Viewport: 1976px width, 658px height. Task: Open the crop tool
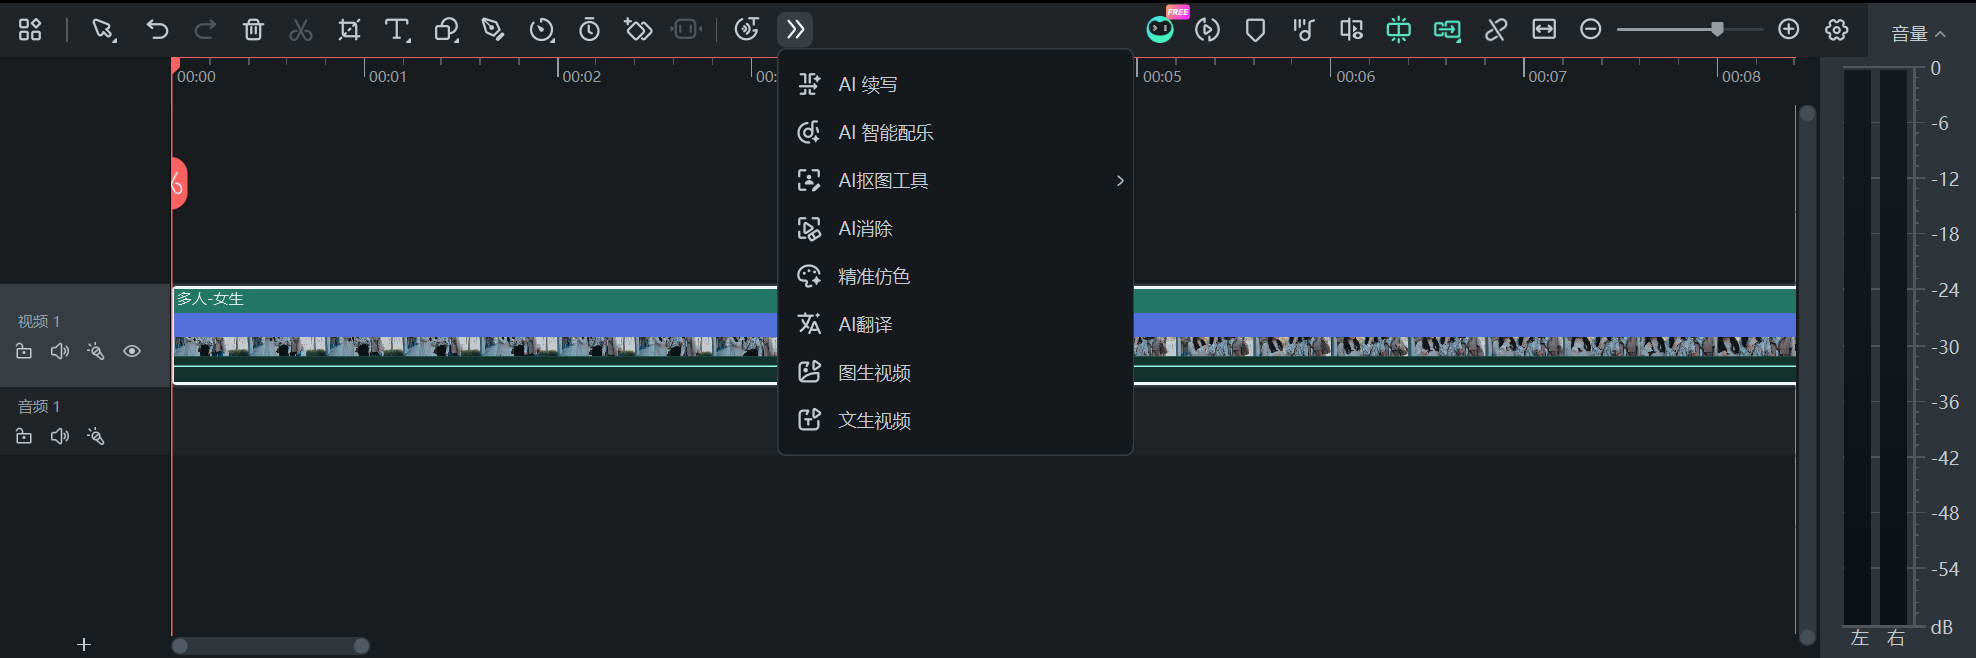pos(349,30)
